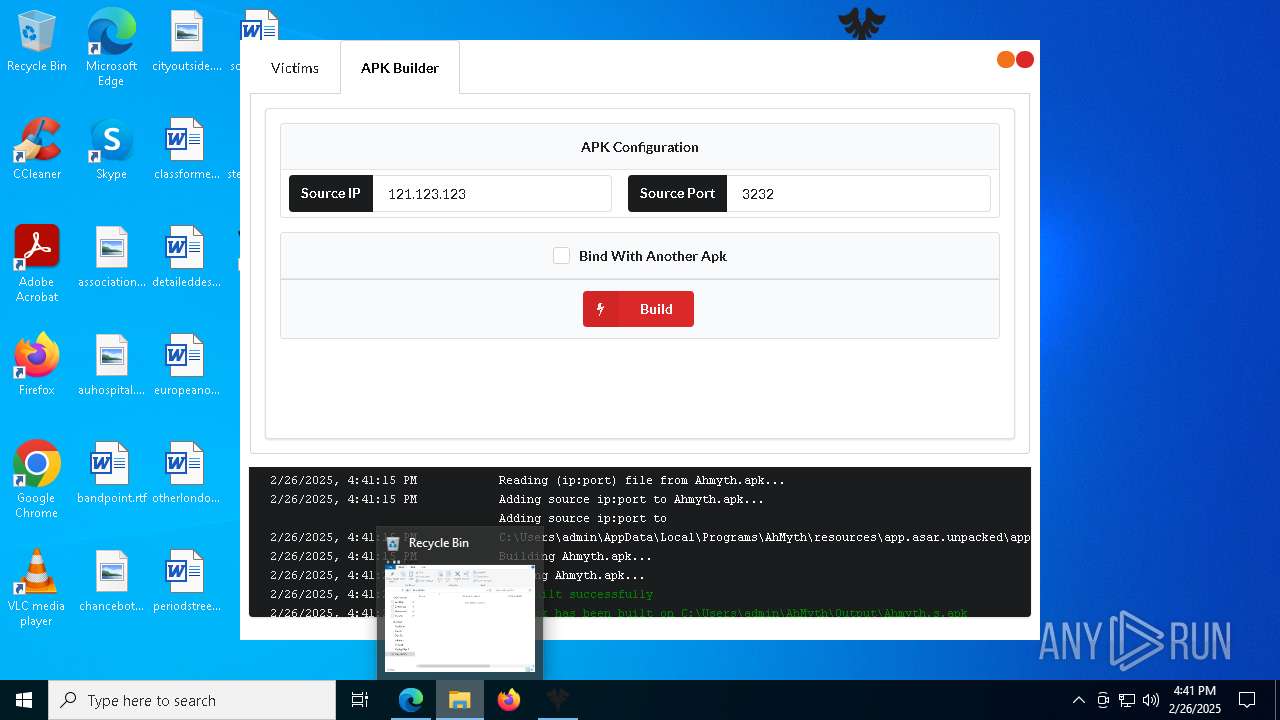Select the periodstree Word document
The width and height of the screenshot is (1280, 720).
tap(187, 581)
